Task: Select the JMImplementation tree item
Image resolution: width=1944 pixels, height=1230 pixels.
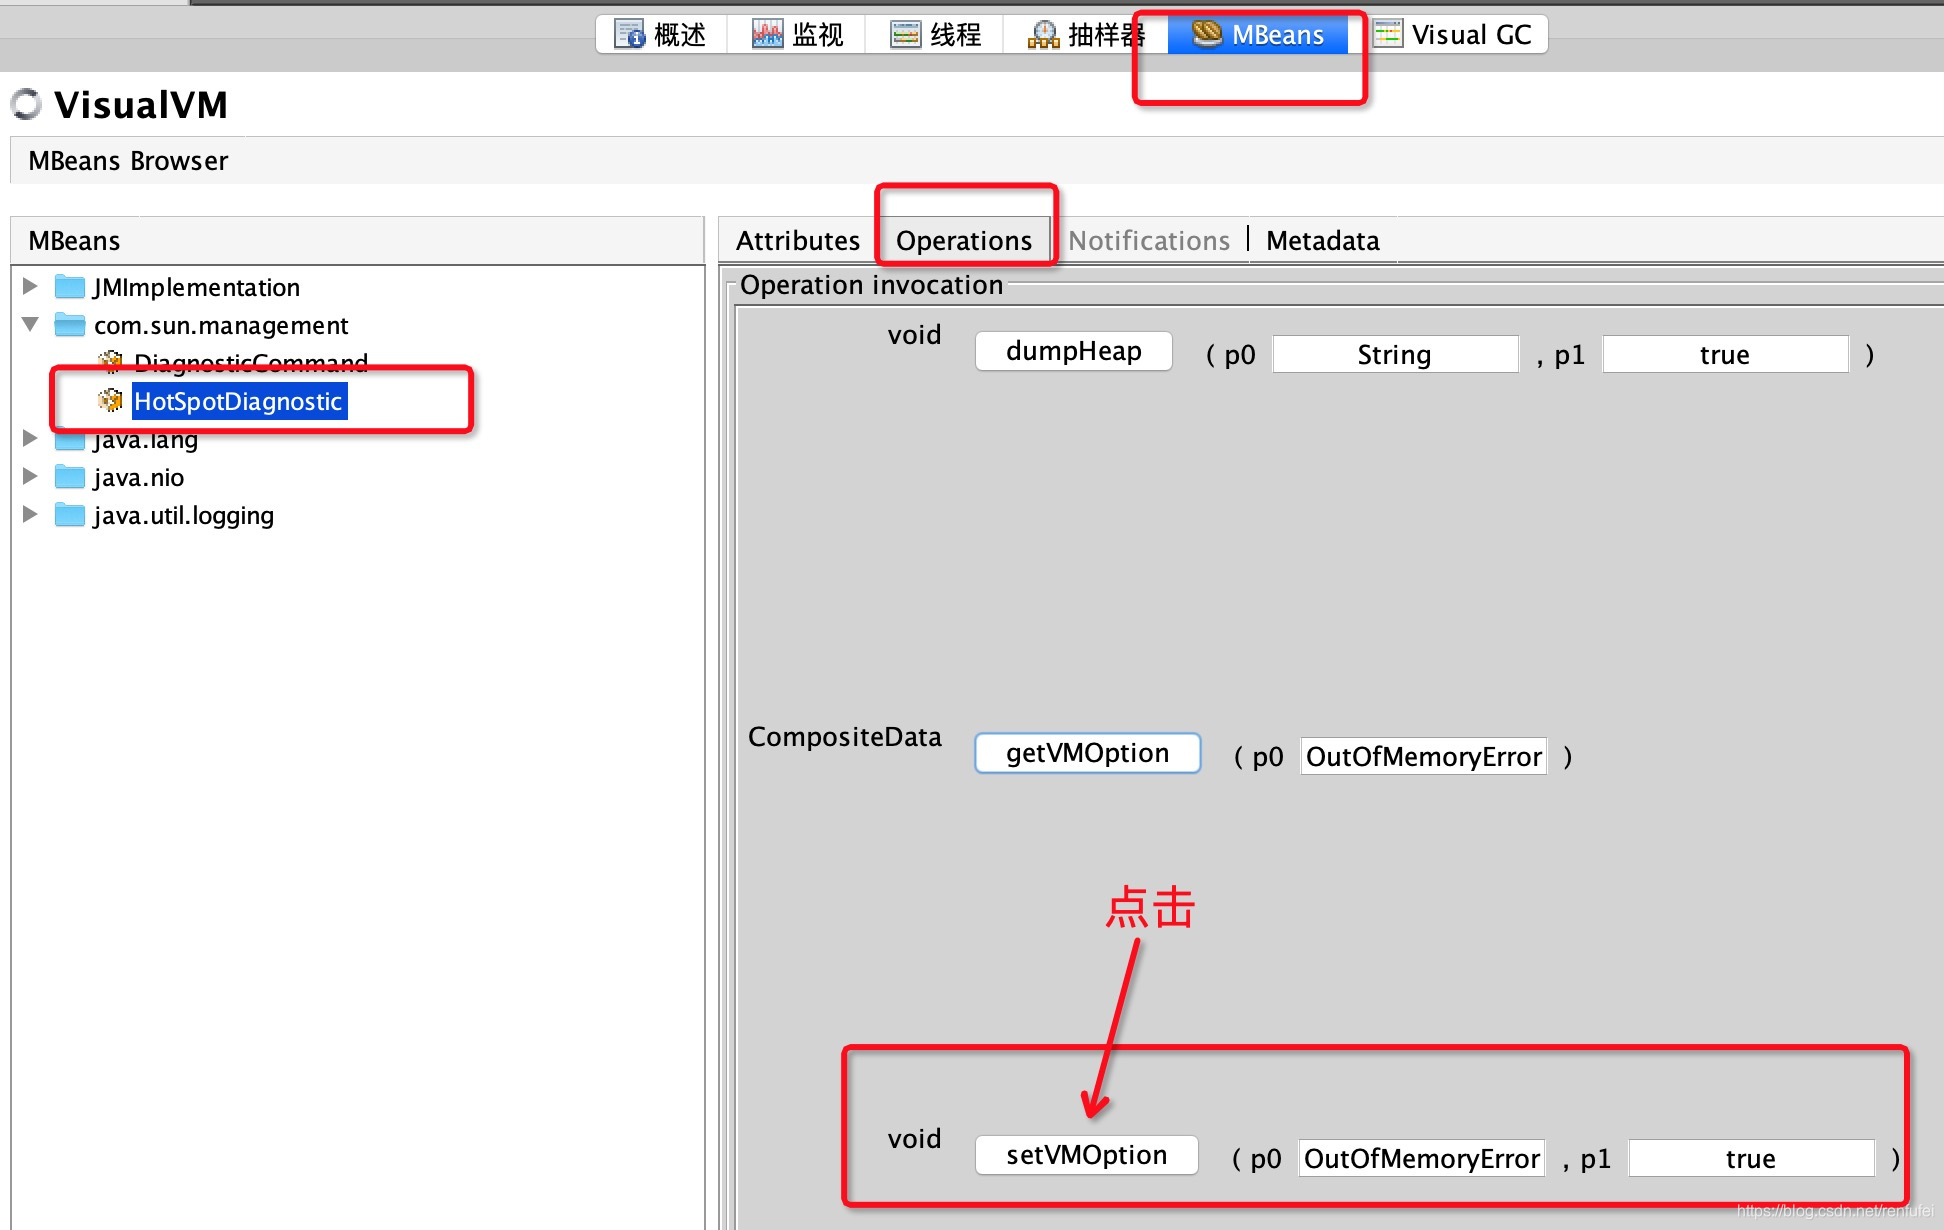Action: [x=196, y=288]
